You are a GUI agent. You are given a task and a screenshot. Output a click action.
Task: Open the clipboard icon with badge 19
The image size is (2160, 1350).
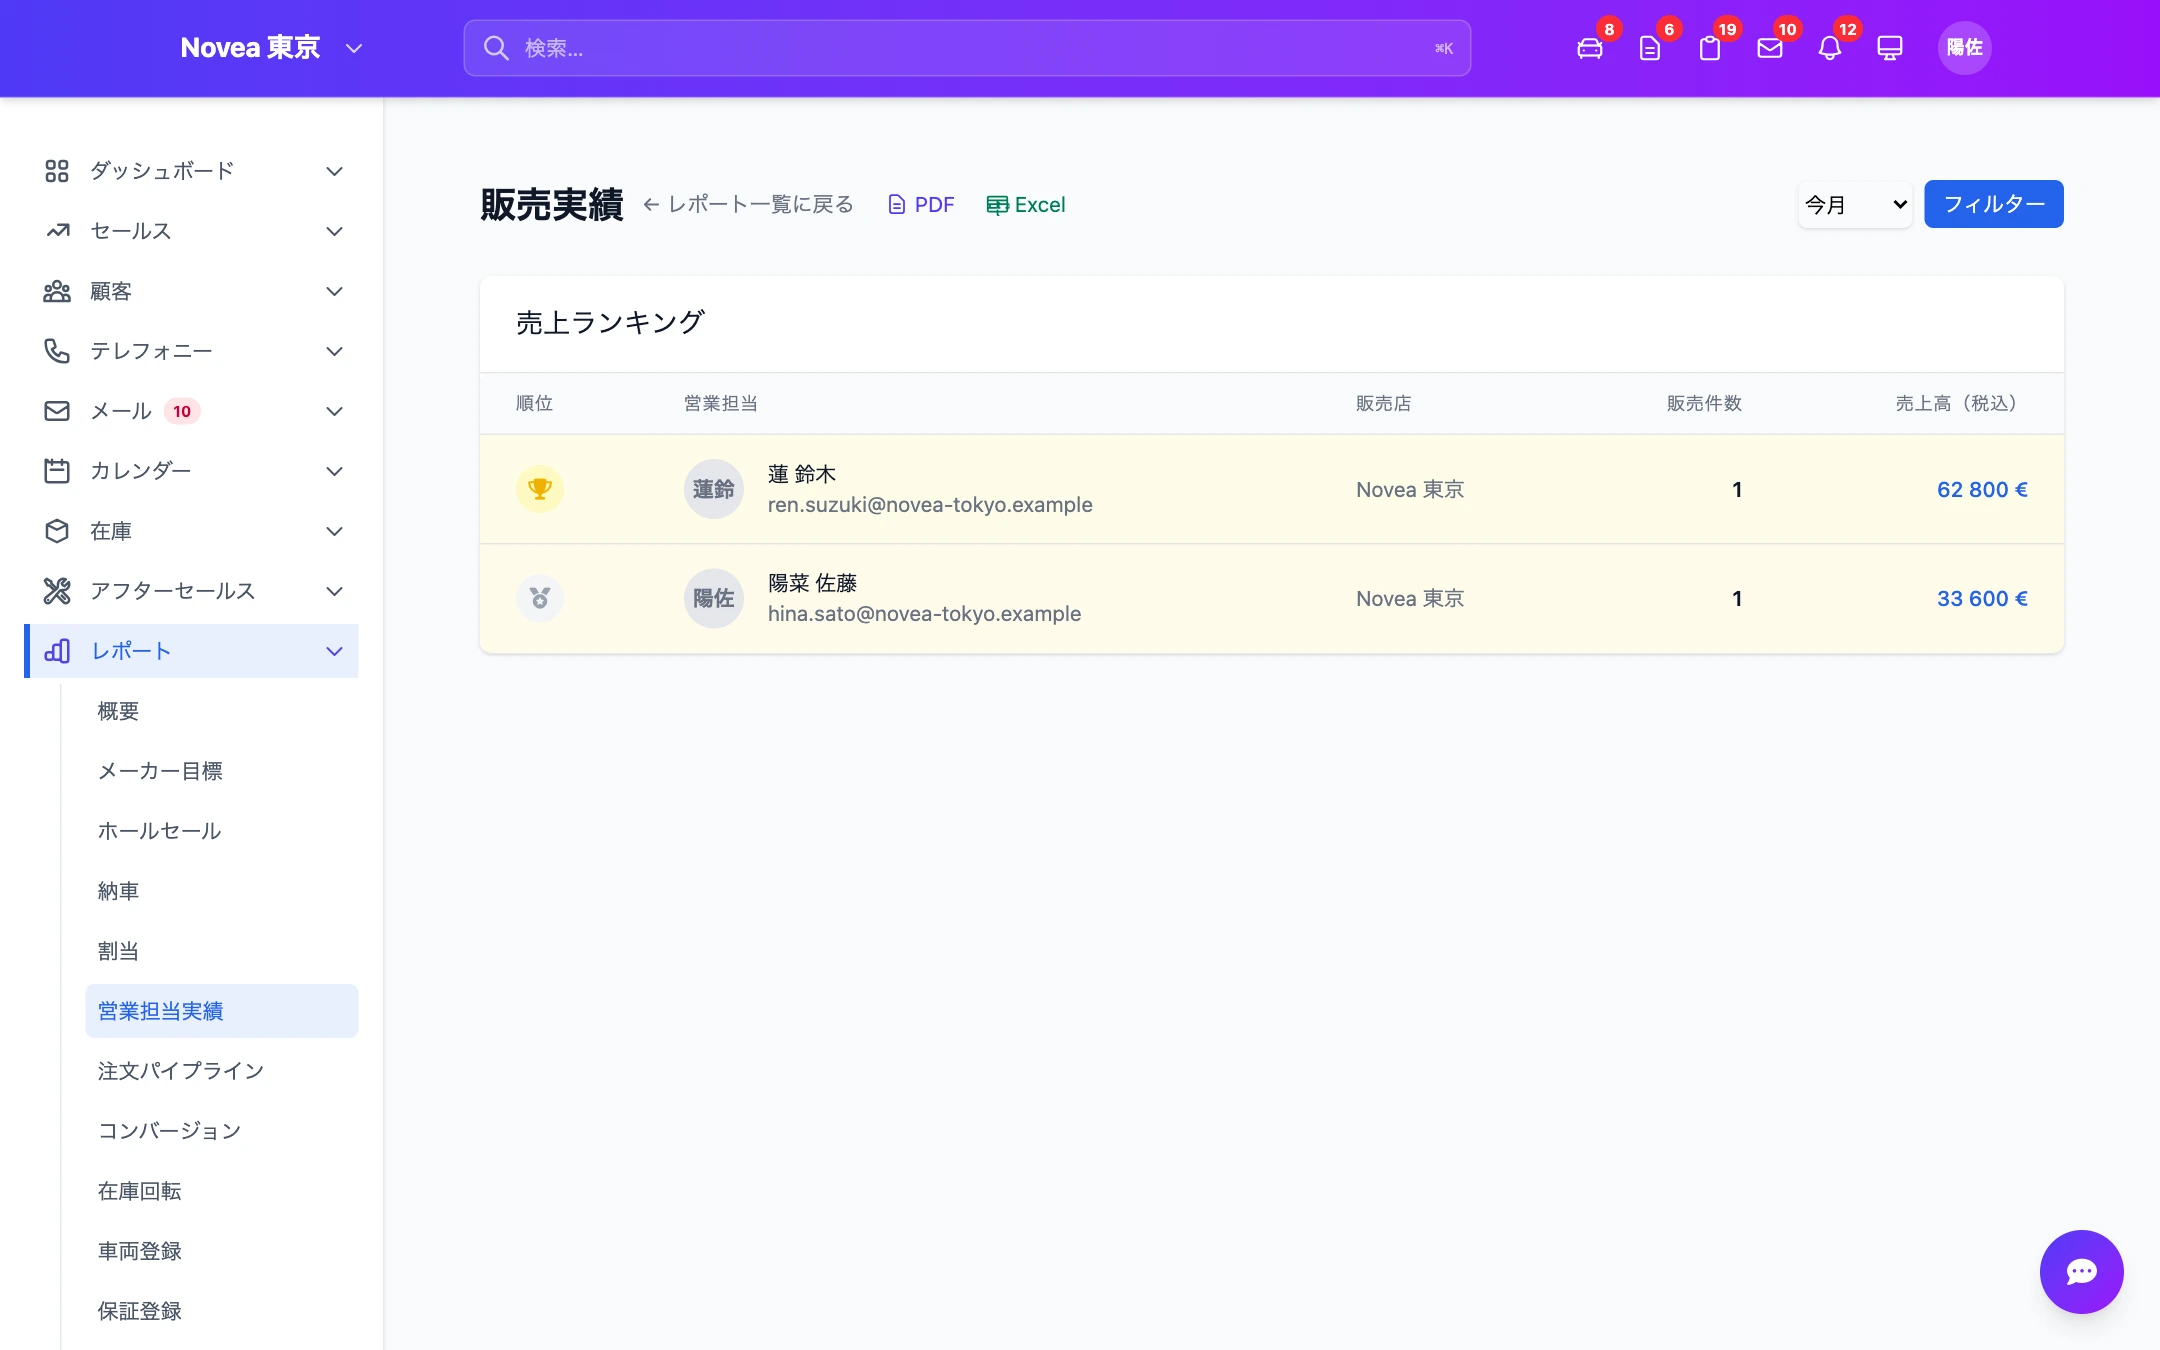(x=1710, y=48)
